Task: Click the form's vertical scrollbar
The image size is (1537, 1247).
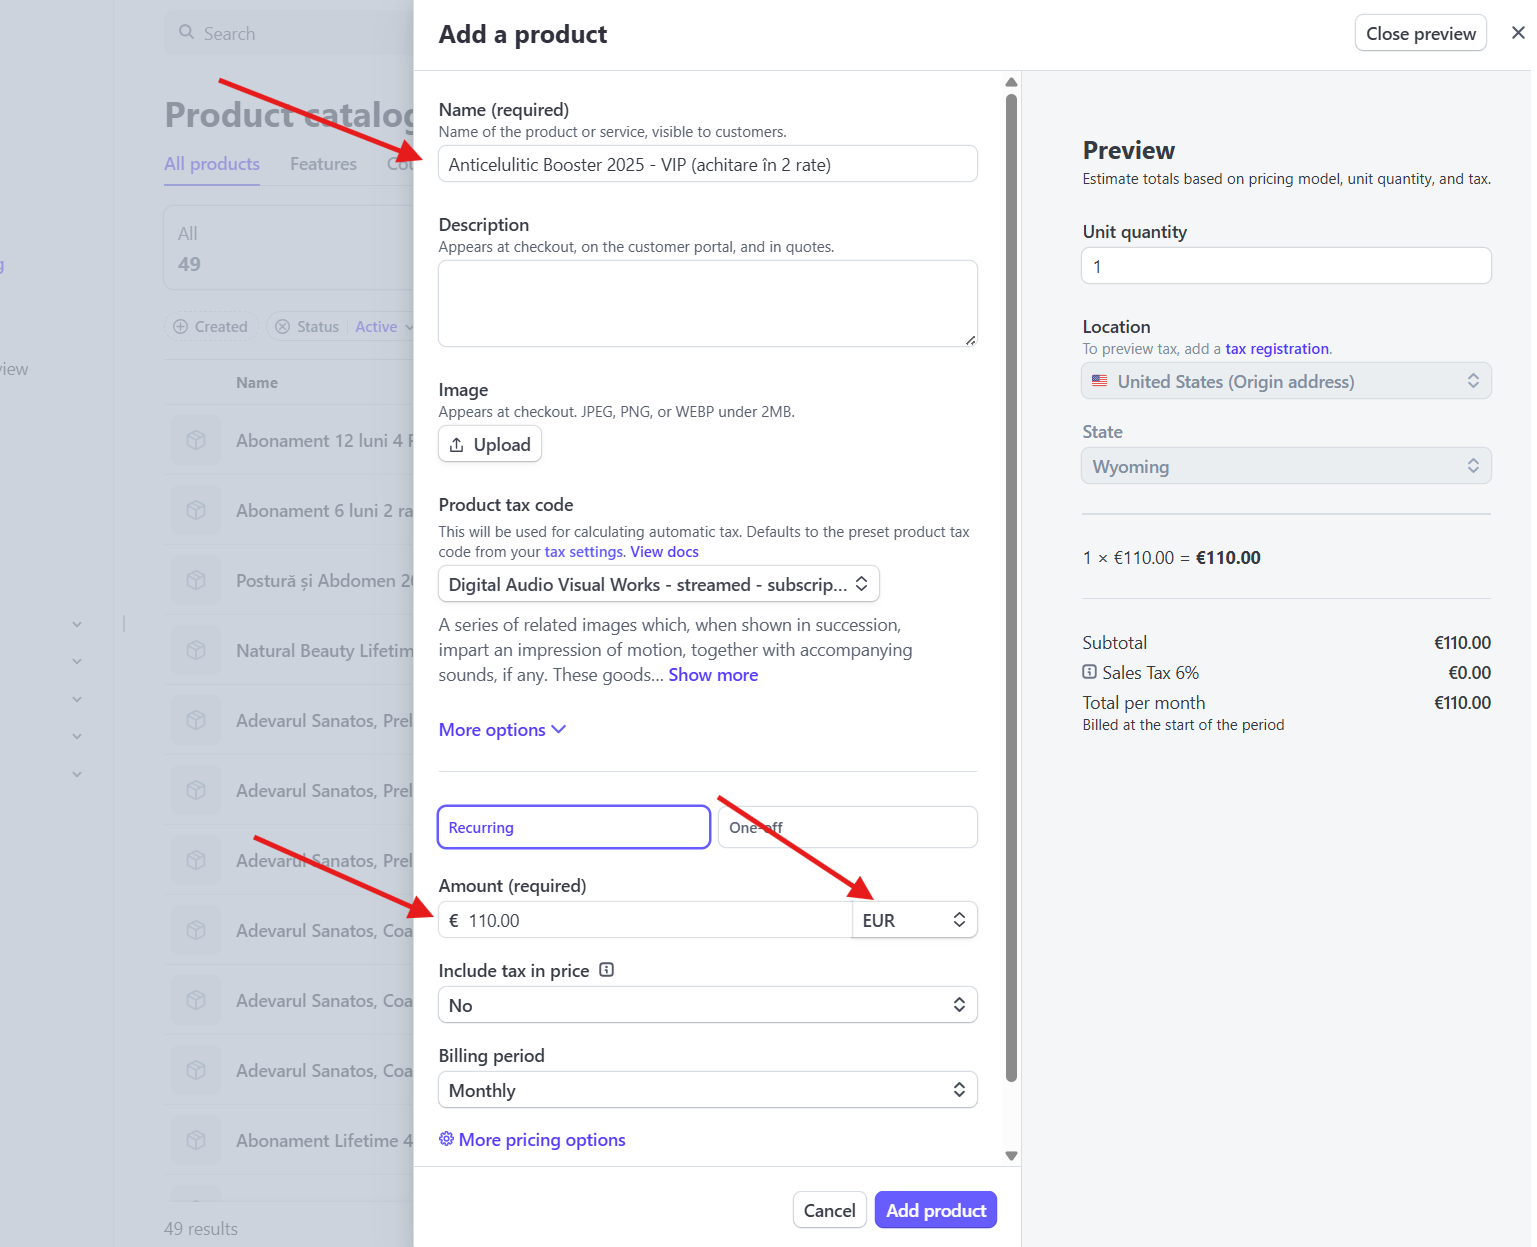Action: [x=1011, y=588]
